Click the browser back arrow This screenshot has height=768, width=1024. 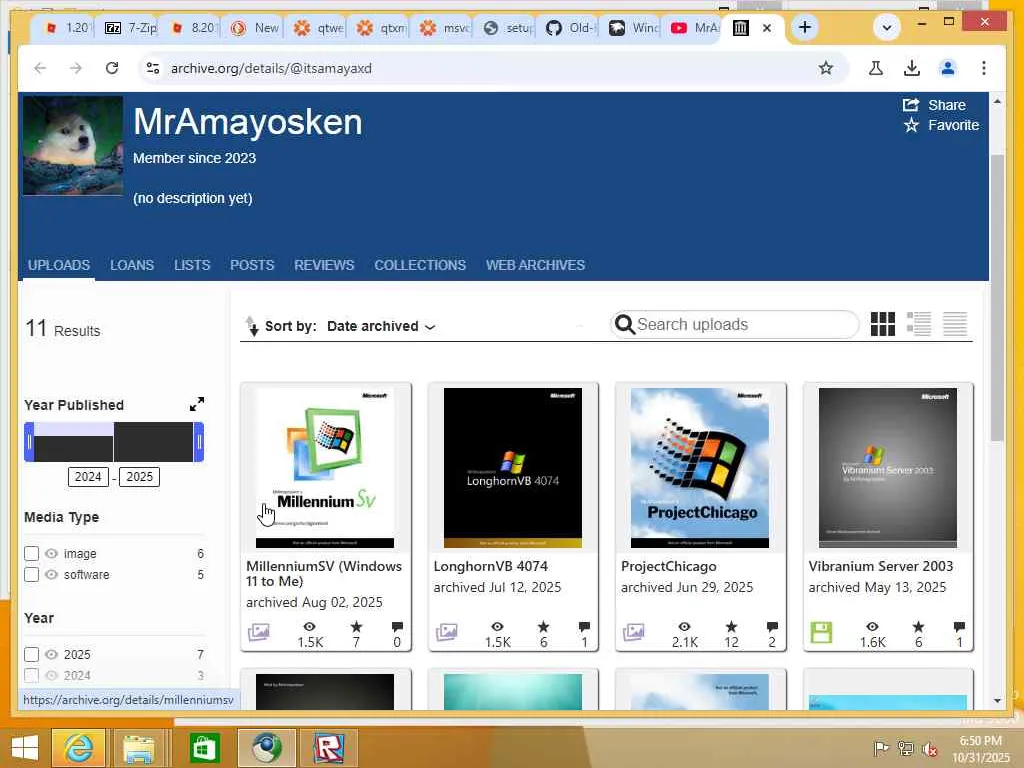(x=40, y=68)
